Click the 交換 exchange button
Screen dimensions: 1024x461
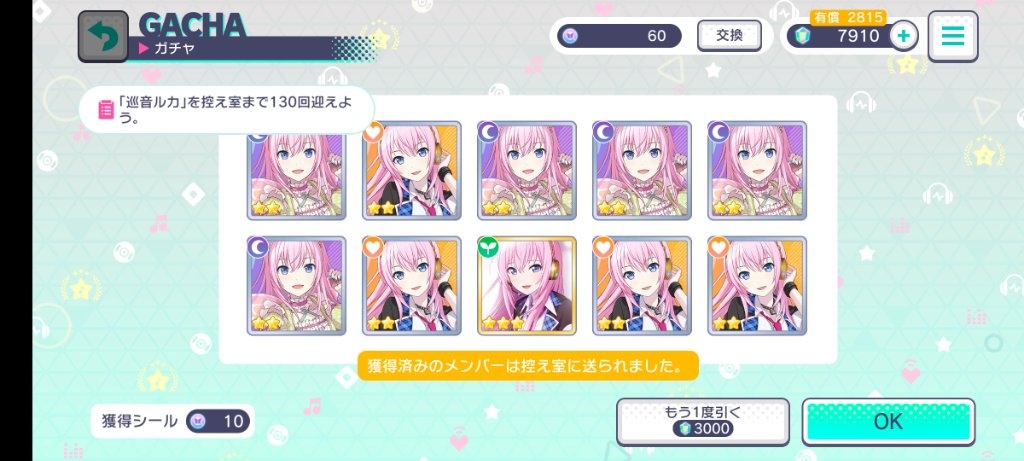pos(729,36)
